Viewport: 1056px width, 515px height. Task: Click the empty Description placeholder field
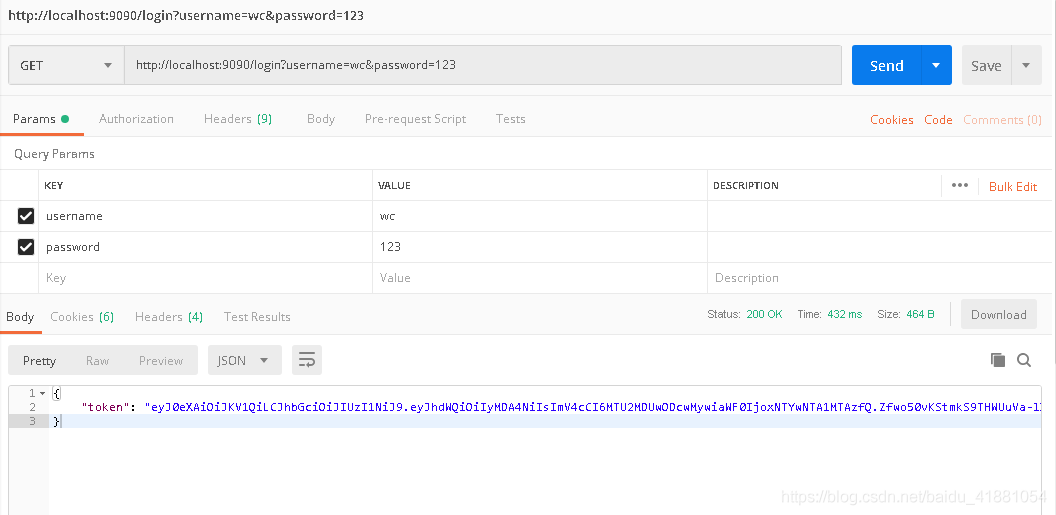[x=879, y=278]
